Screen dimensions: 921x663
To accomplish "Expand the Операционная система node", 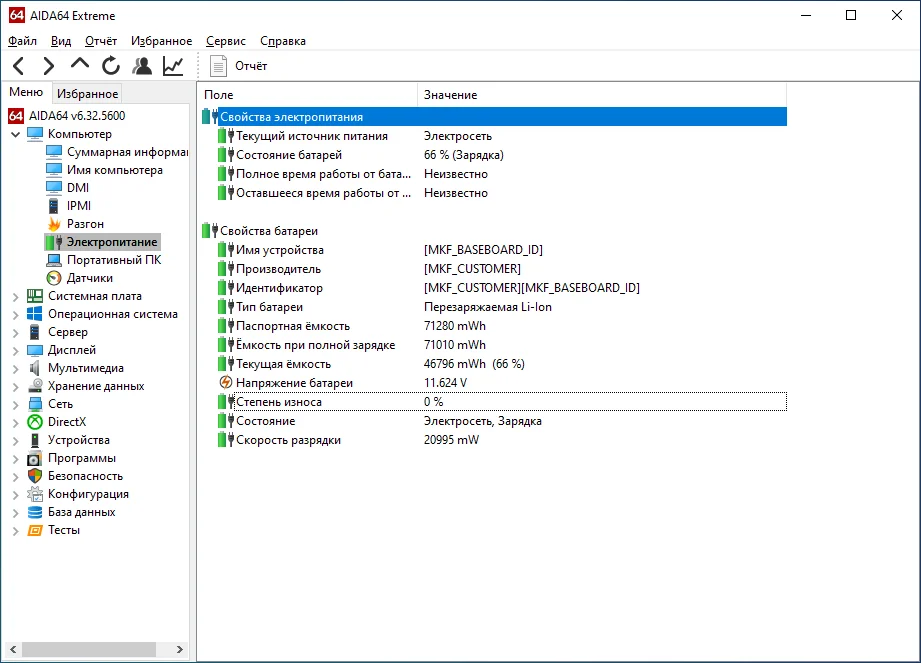I will 15,315.
